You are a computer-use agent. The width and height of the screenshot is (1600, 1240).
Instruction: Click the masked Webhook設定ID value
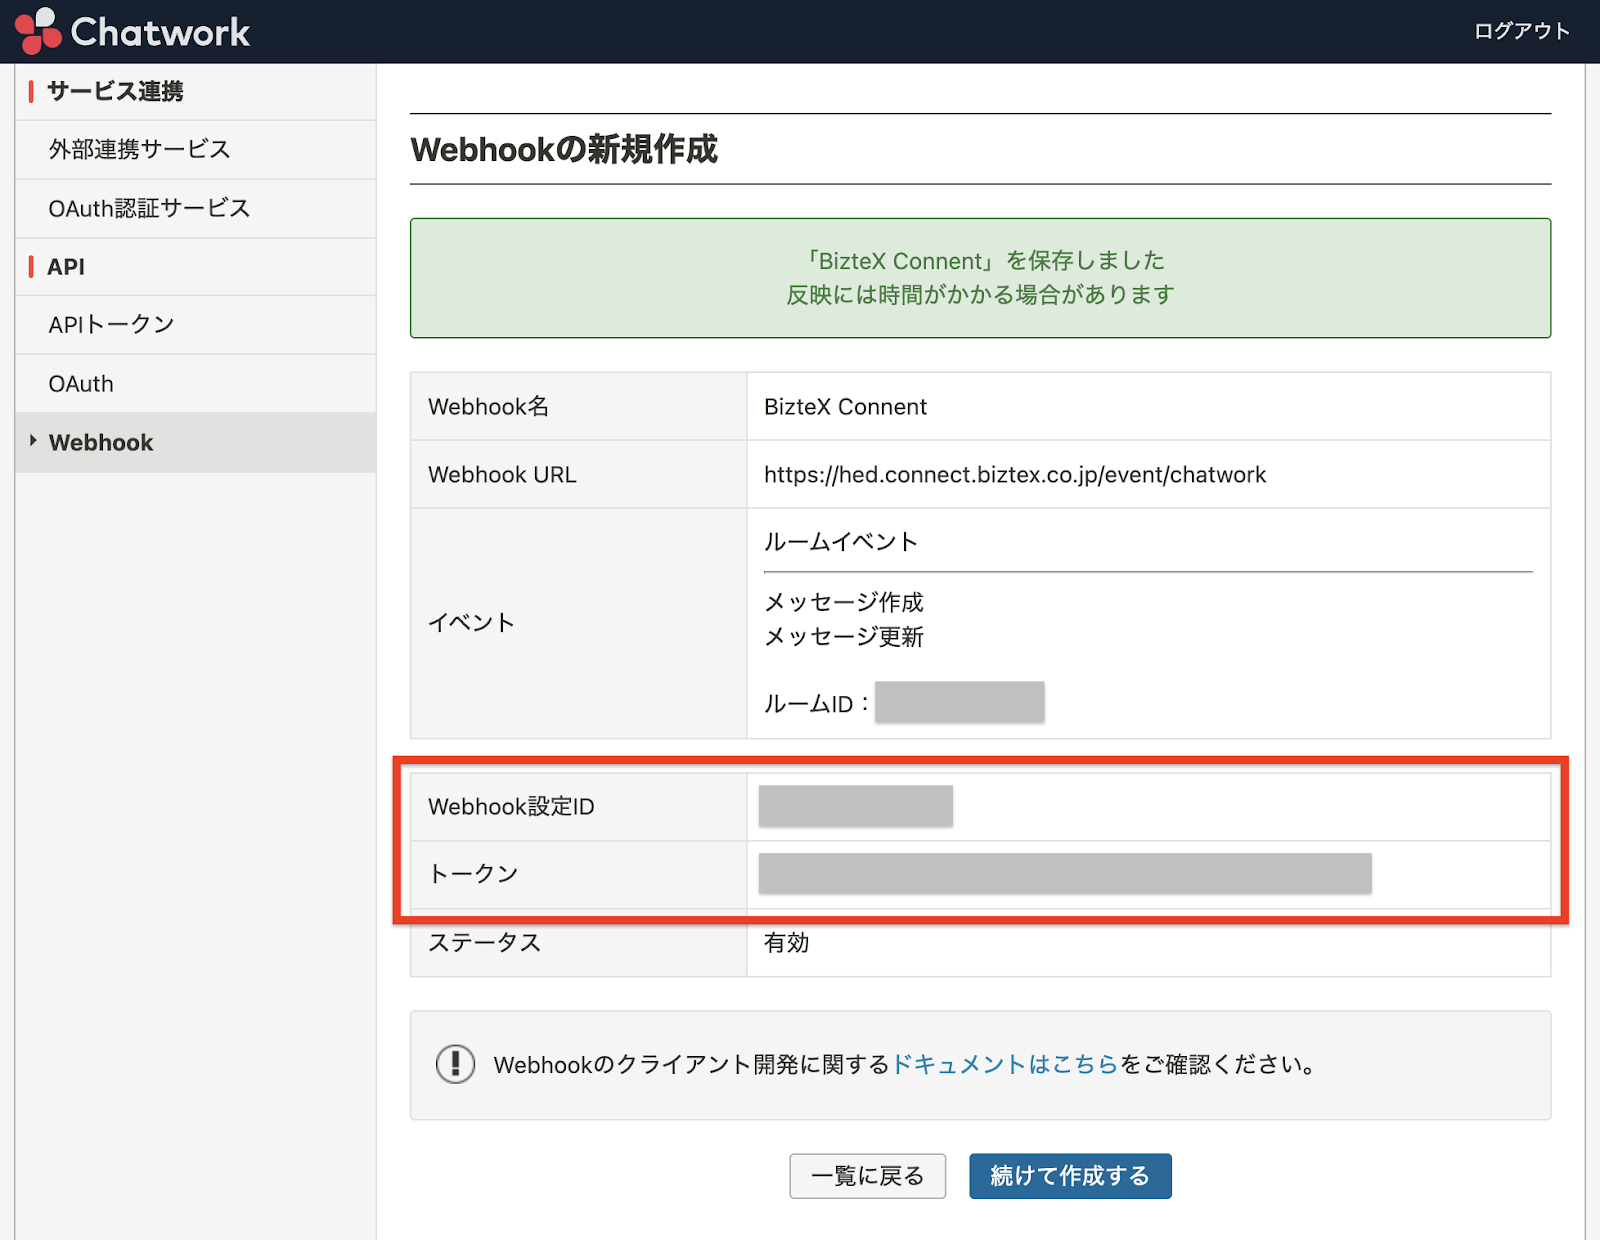[855, 806]
